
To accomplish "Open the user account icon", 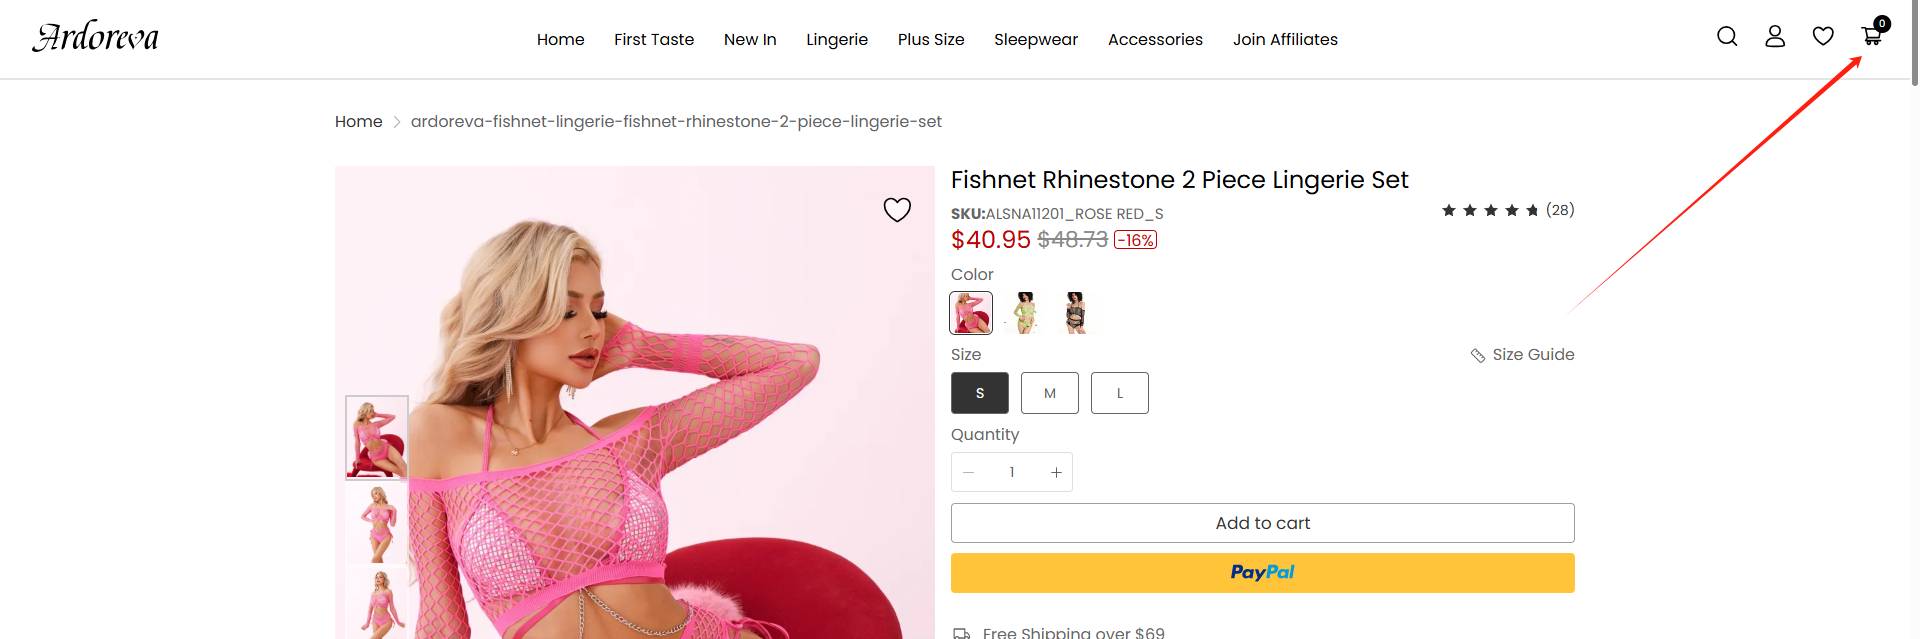I will pos(1775,37).
